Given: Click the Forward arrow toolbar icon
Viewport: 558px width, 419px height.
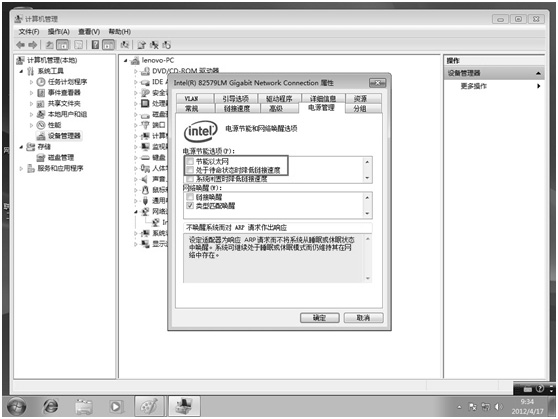Looking at the screenshot, I should tap(33, 45).
